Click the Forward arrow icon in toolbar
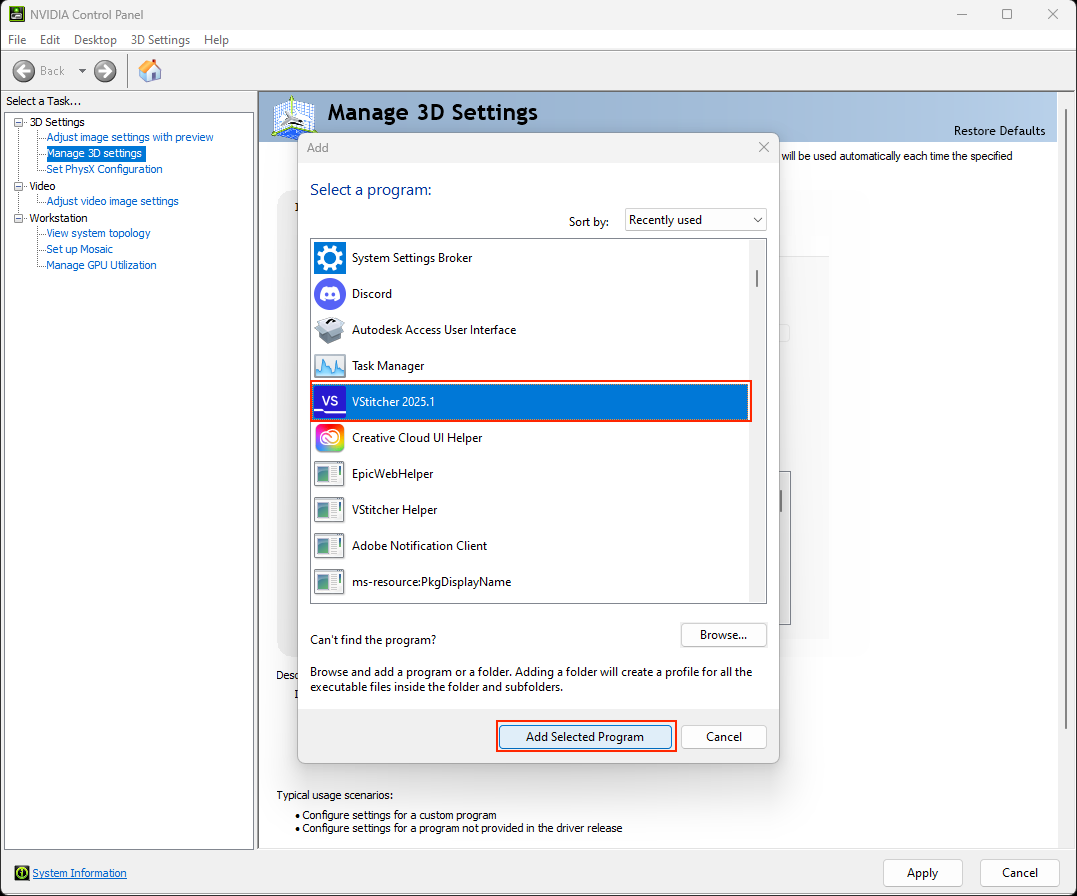The width and height of the screenshot is (1077, 896). [x=105, y=71]
